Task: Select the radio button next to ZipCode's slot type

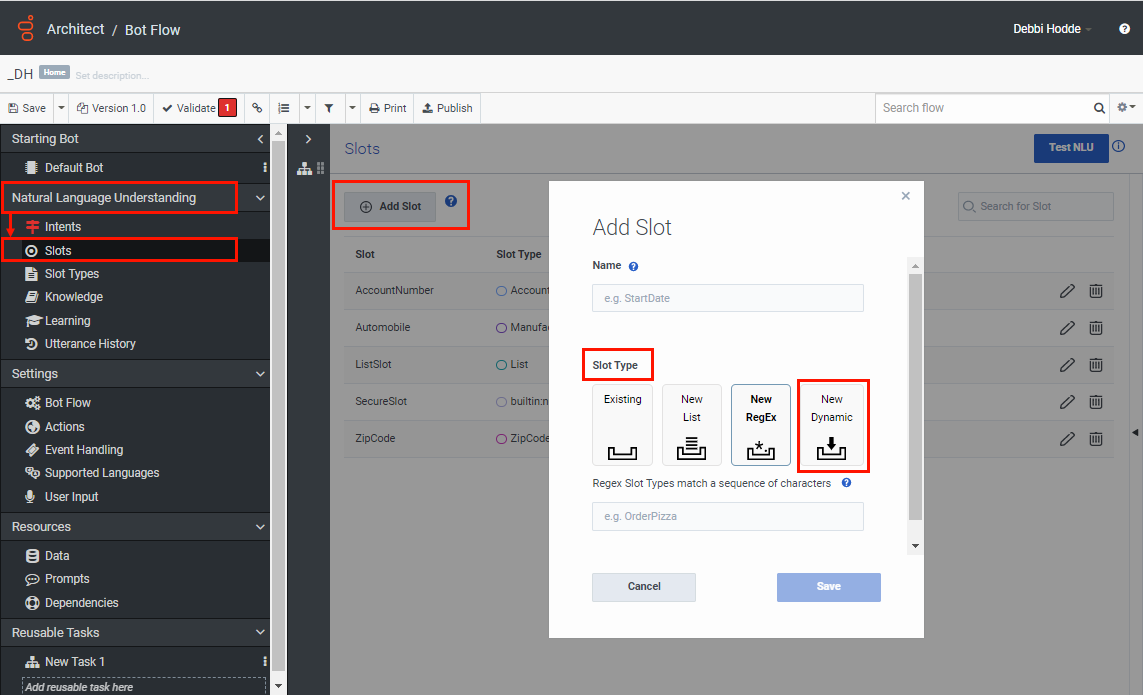Action: click(501, 438)
